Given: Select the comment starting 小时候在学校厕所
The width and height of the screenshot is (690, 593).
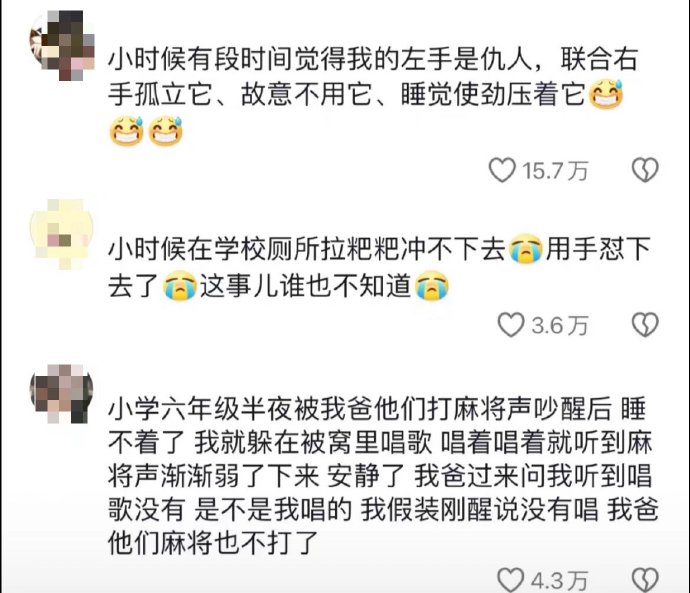Looking at the screenshot, I should (379, 267).
